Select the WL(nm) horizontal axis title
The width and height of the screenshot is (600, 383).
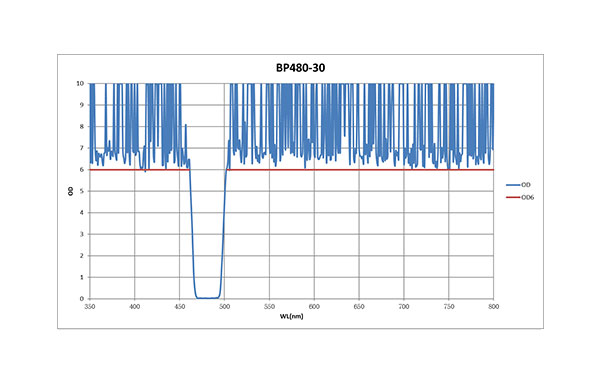coord(291,316)
